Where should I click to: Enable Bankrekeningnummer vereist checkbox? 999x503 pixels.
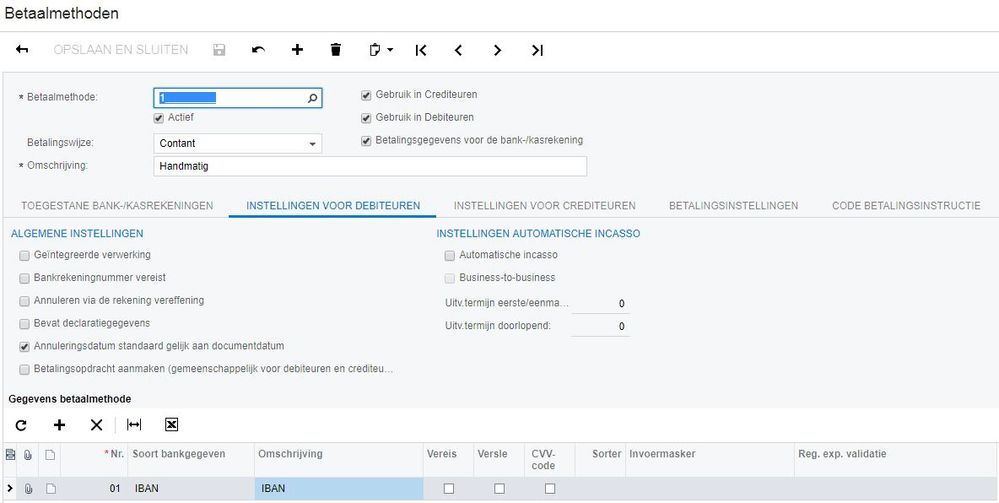click(24, 277)
